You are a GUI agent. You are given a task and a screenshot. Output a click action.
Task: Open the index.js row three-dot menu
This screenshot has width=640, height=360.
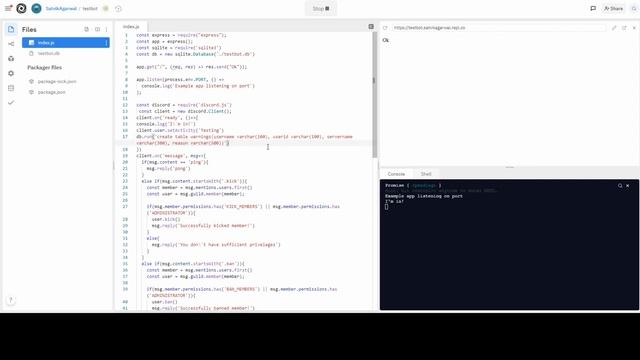[x=106, y=42]
